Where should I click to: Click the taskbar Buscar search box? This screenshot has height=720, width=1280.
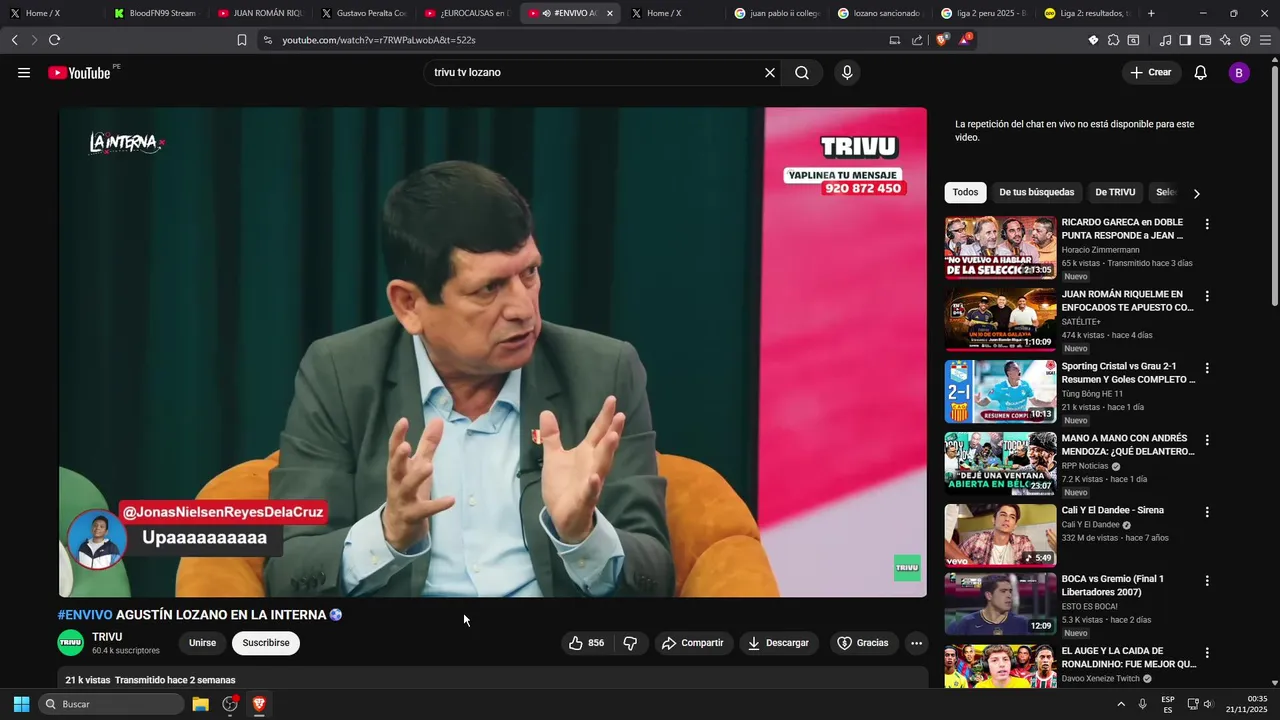(x=111, y=704)
